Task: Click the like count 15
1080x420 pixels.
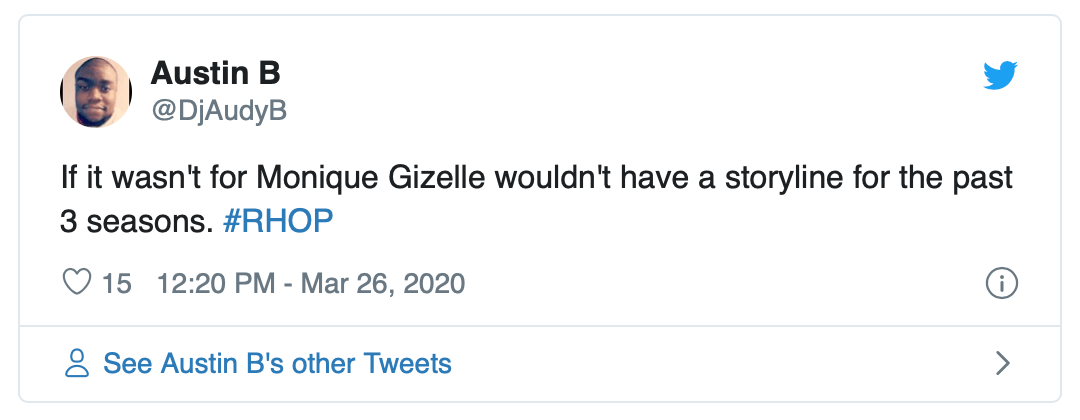Action: [x=117, y=284]
